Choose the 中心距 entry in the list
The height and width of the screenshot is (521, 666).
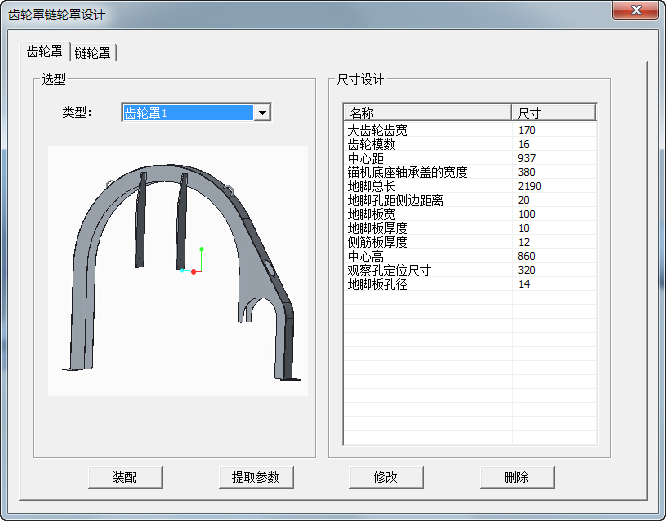[x=365, y=159]
